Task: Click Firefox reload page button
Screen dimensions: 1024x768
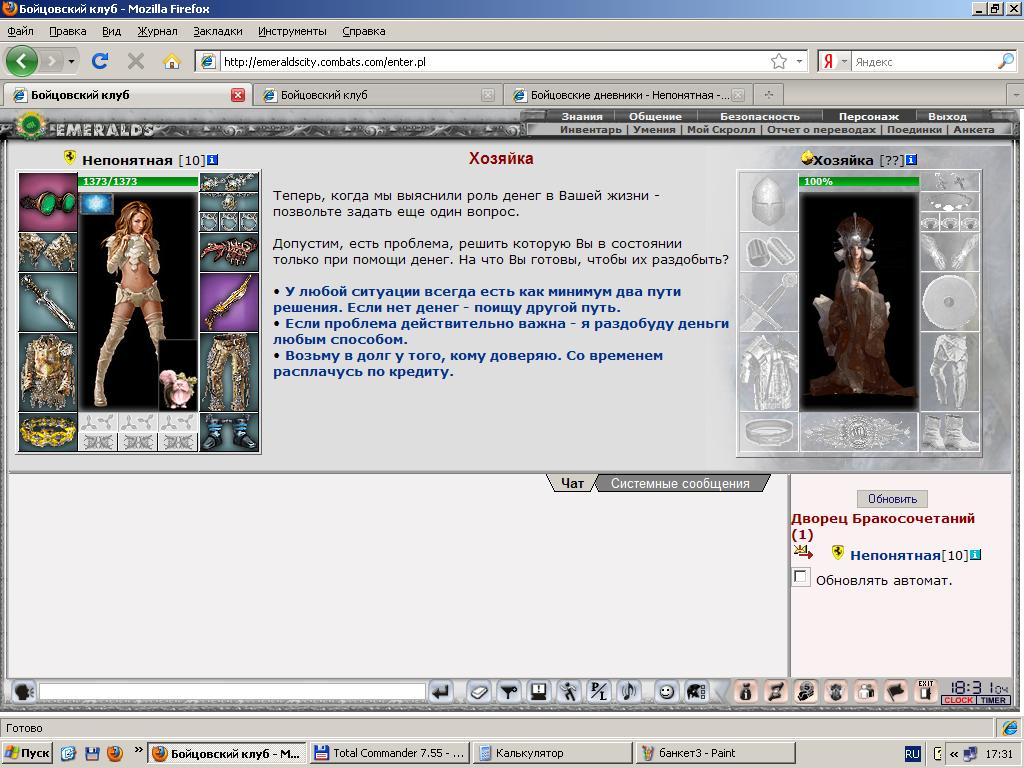Action: pyautogui.click(x=100, y=61)
